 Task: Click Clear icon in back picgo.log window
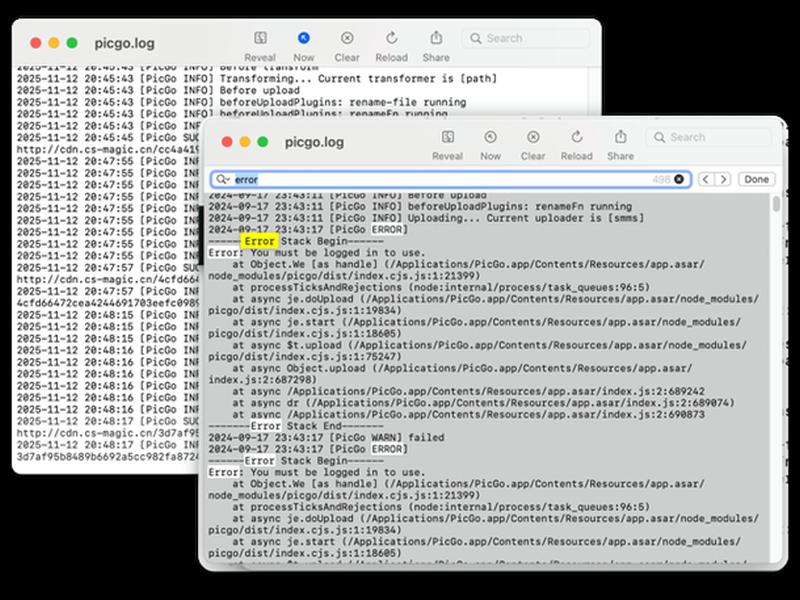347,38
